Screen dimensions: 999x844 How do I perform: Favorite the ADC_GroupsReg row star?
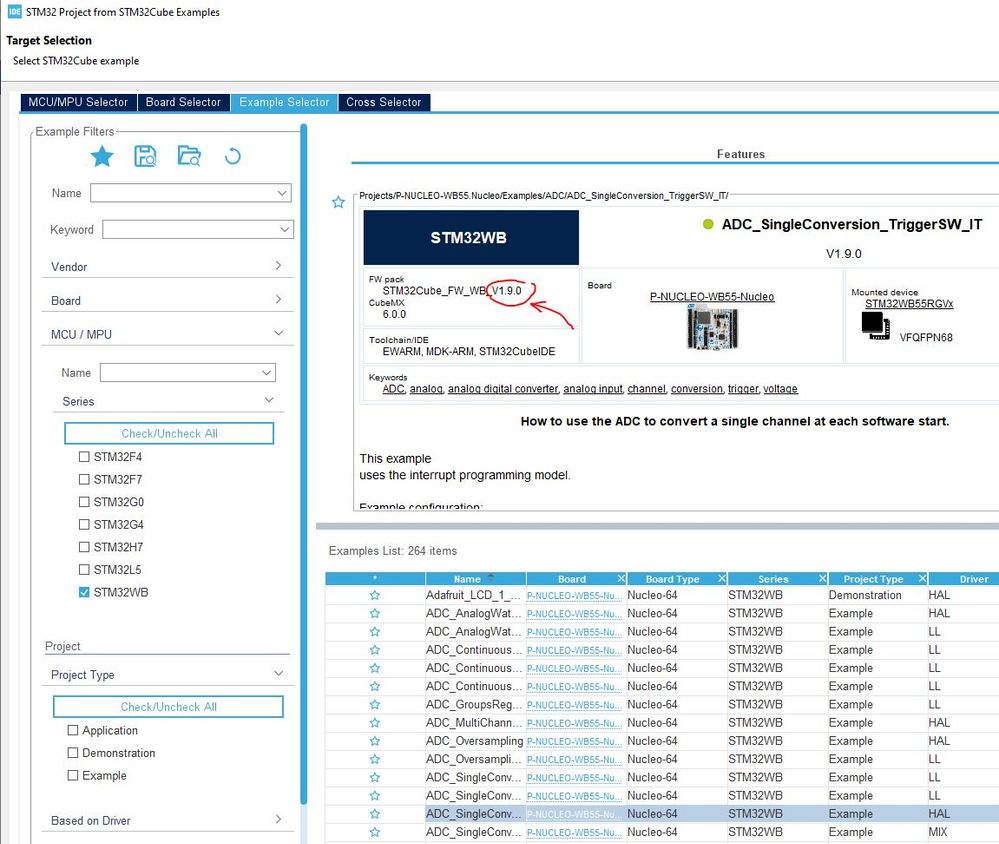coord(375,705)
